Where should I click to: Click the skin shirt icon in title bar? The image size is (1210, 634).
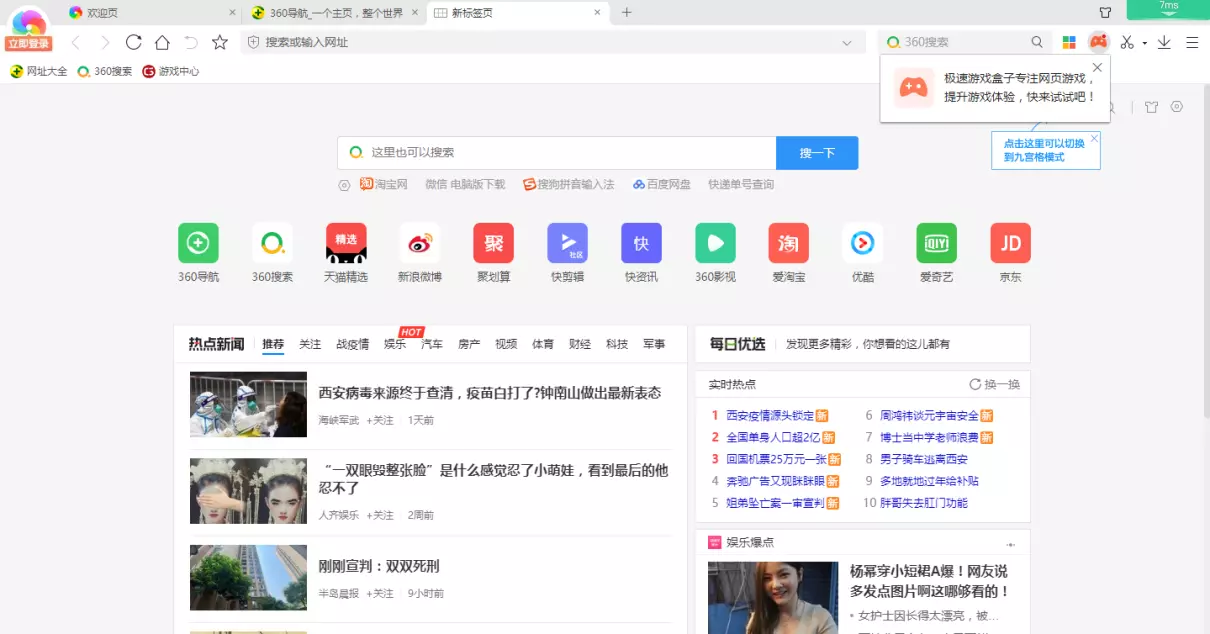click(1105, 13)
